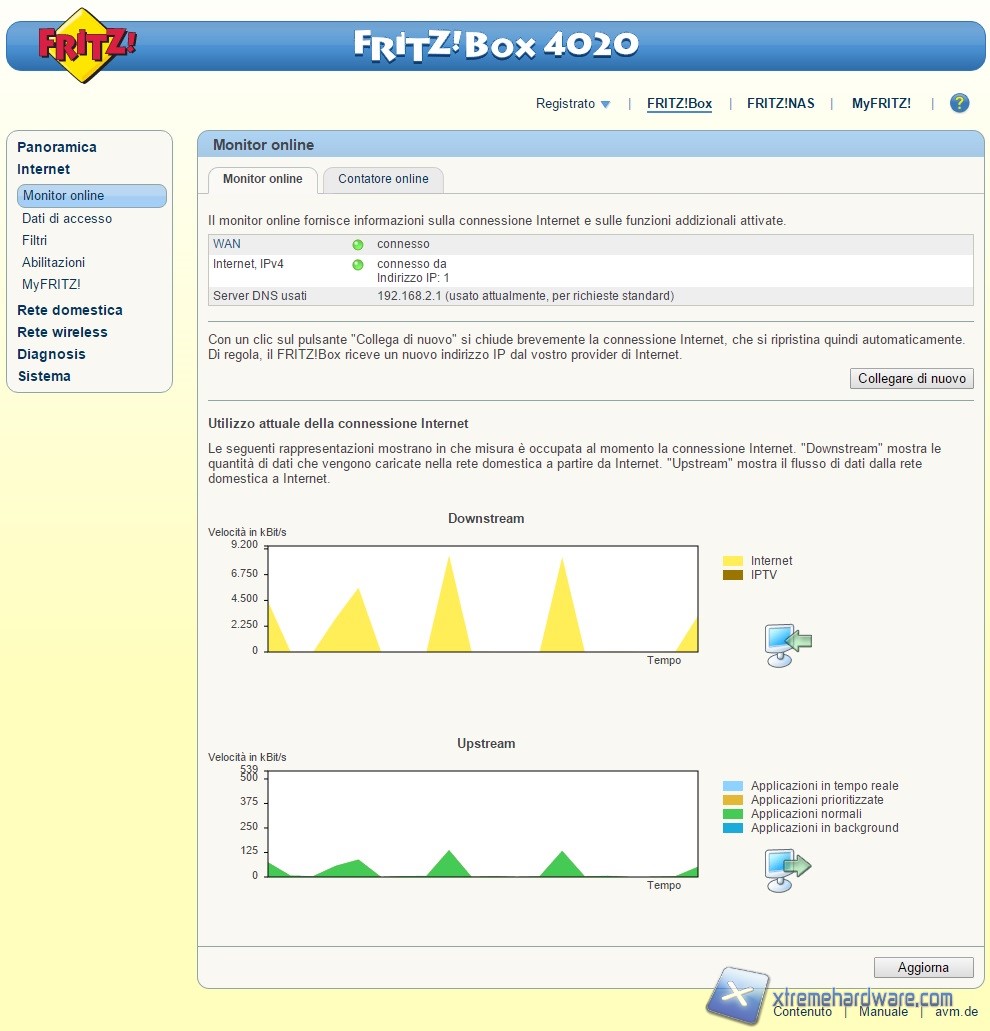This screenshot has height=1031, width=990.
Task: Select the Monitor online tab
Action: [x=262, y=180]
